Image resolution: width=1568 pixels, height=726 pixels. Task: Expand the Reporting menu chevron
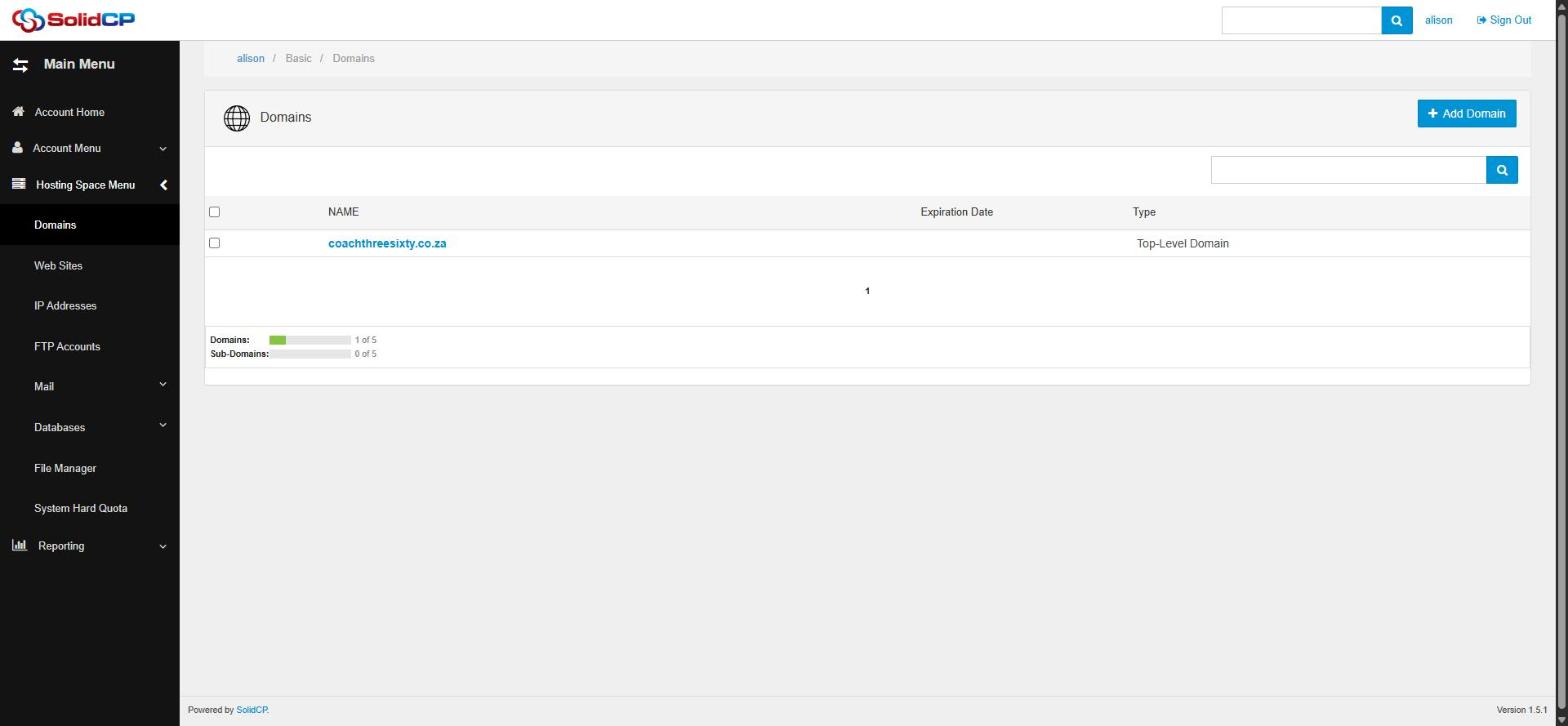point(163,547)
